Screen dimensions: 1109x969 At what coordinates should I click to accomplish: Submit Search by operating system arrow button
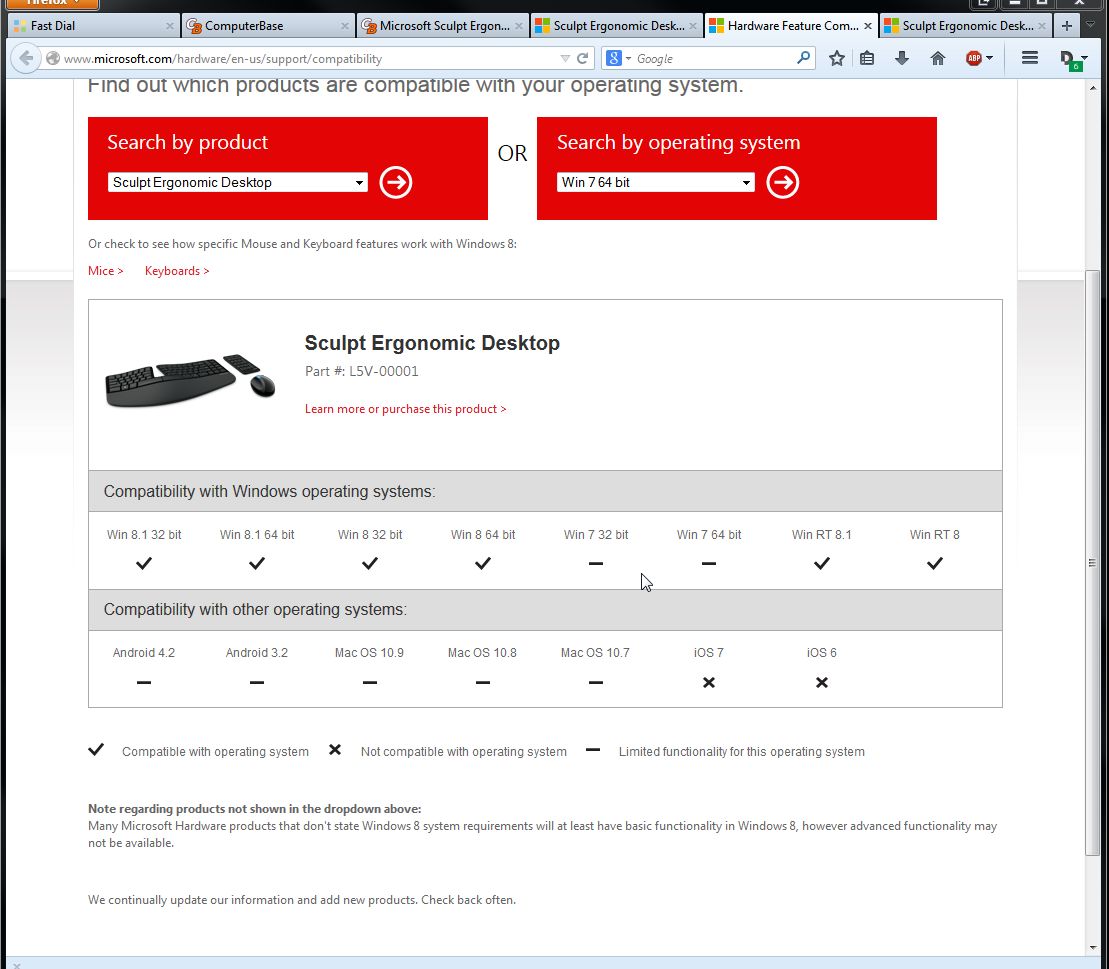coord(782,182)
